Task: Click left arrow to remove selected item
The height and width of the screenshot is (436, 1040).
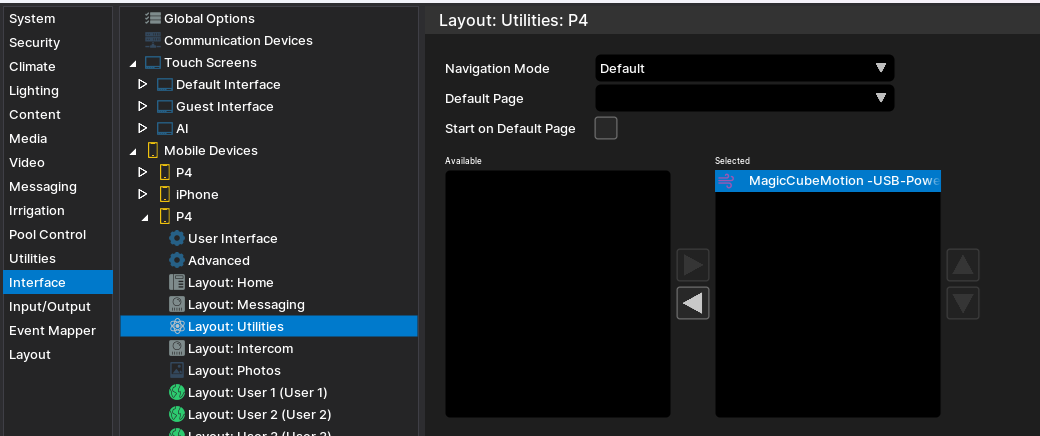Action: pos(693,303)
